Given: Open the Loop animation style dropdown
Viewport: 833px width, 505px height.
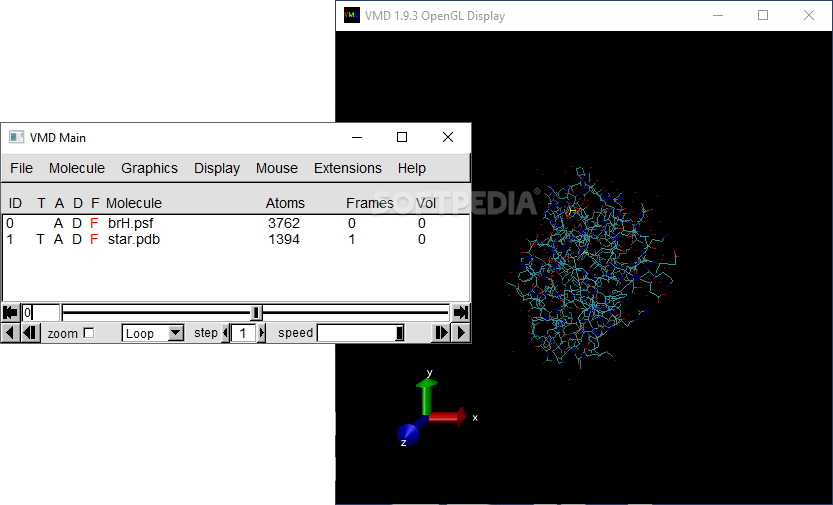Looking at the screenshot, I should point(175,333).
